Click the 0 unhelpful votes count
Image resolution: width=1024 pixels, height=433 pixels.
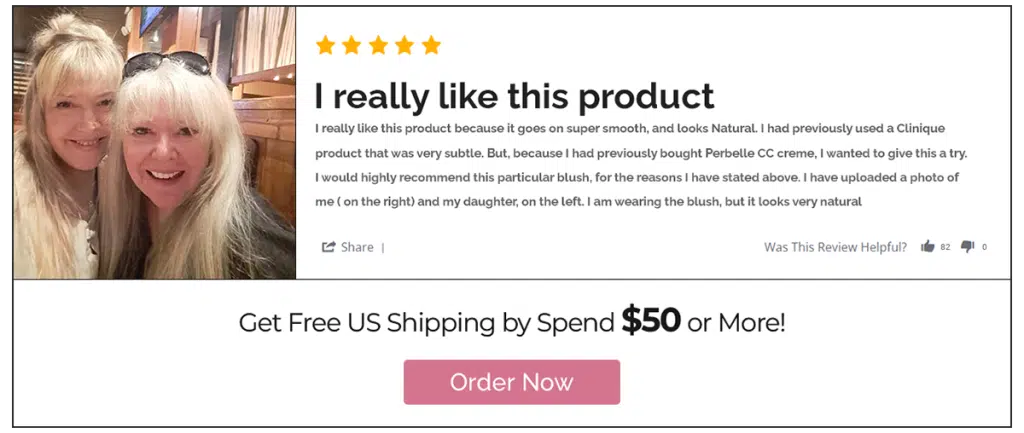(984, 247)
